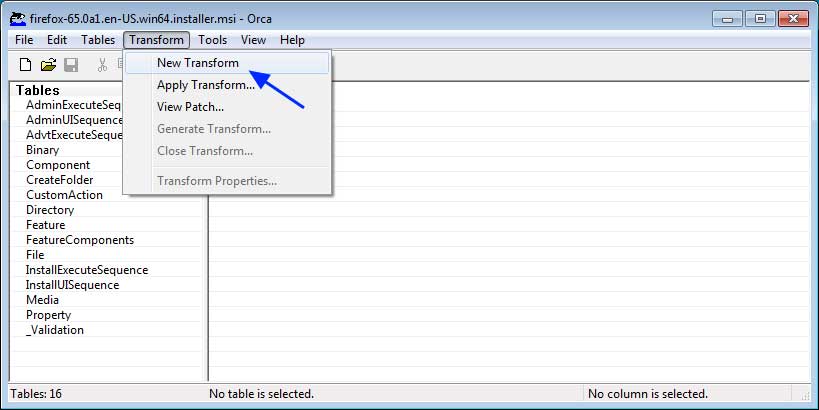Open the Help menu
This screenshot has width=819, height=410.
coord(292,40)
